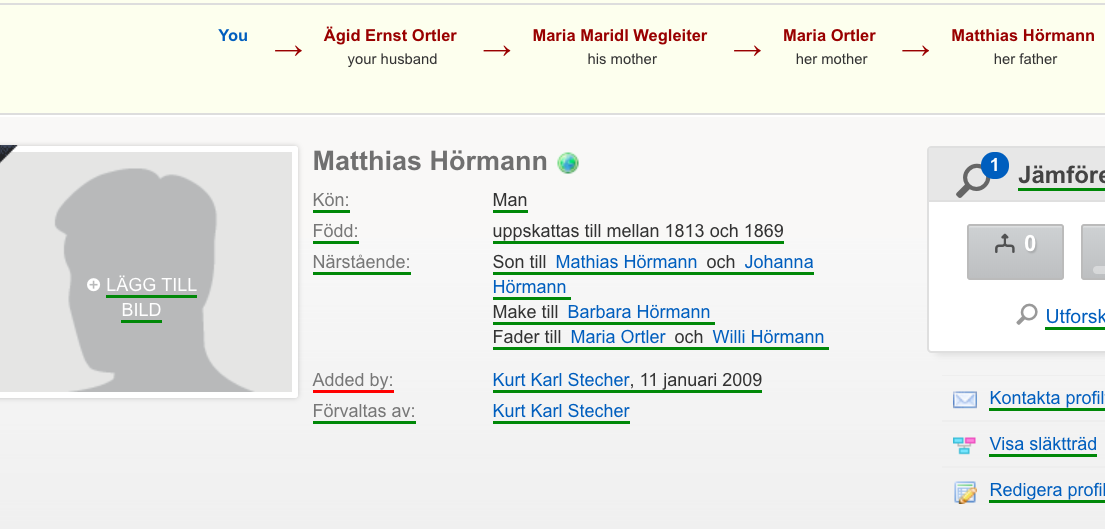Click the envelope icon for Kontakta profil
Screen dimensions: 1105x529
965,399
